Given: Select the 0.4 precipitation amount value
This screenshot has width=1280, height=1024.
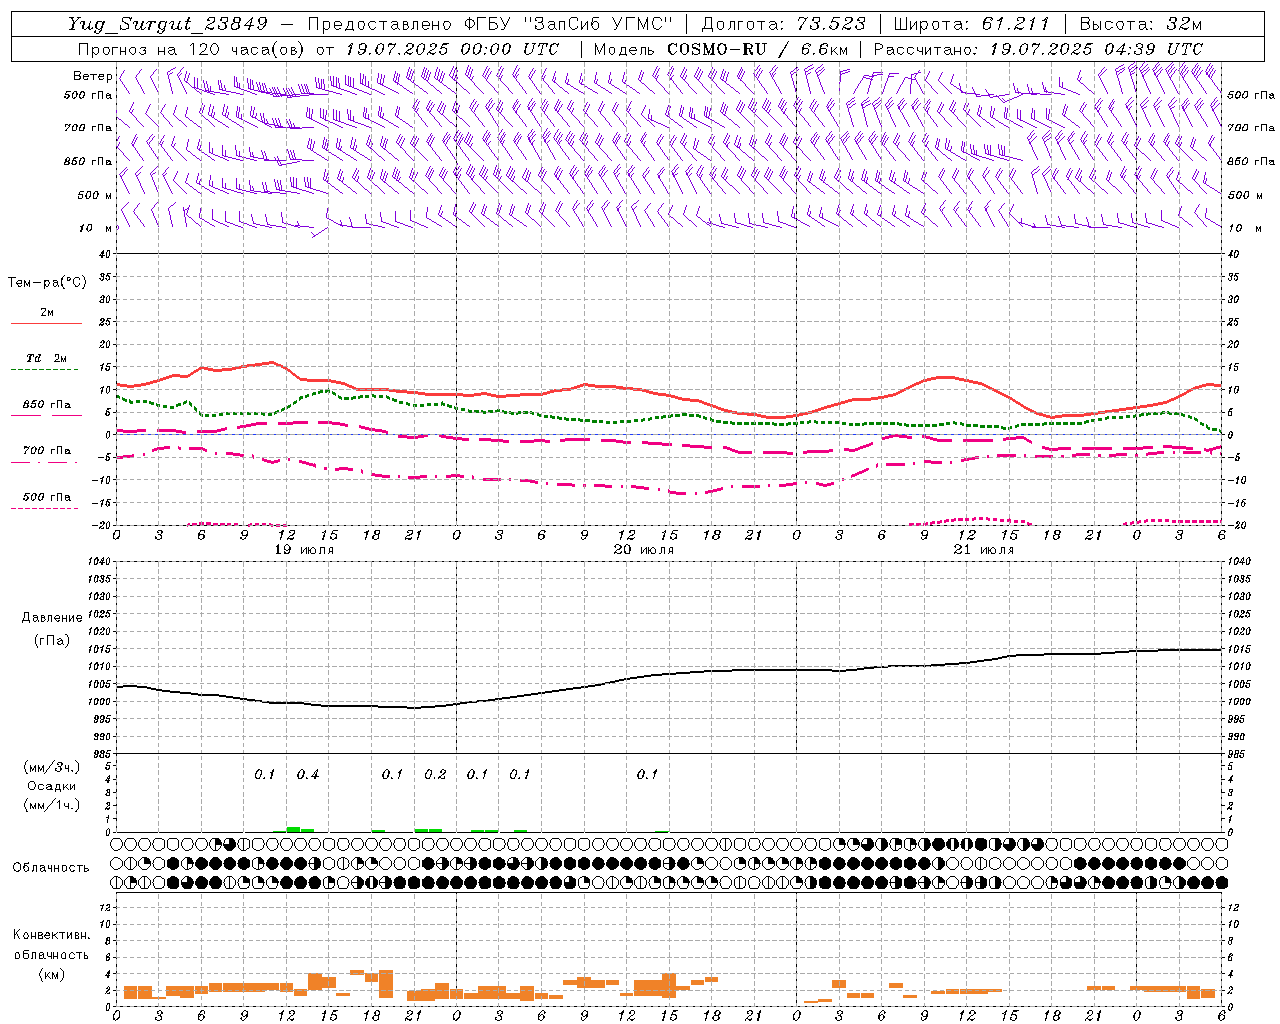Looking at the screenshot, I should pos(308,774).
